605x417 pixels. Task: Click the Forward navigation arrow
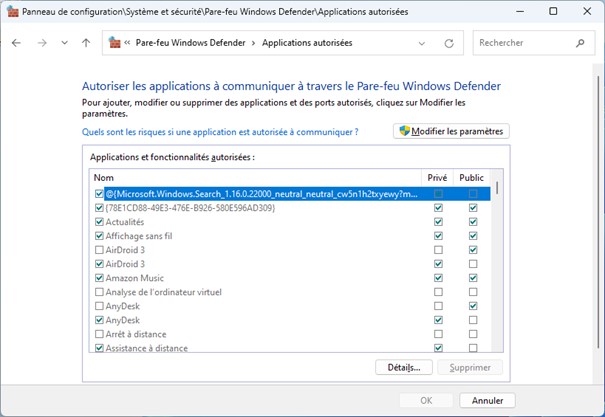[x=41, y=43]
